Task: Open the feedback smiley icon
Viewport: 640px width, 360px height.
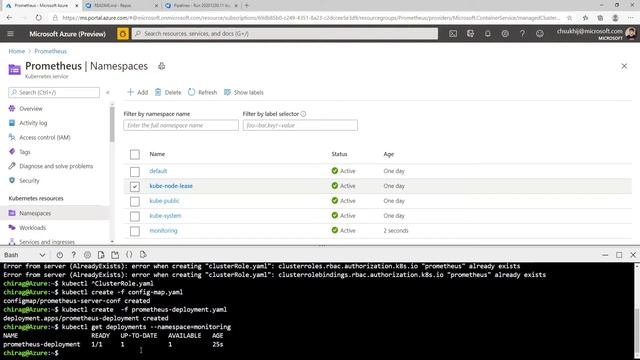Action: pyautogui.click(x=540, y=34)
